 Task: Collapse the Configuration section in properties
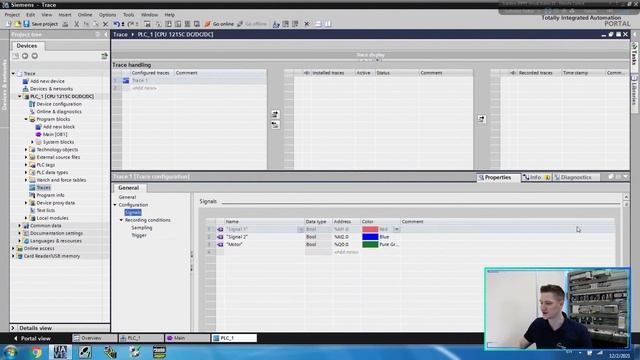click(115, 205)
